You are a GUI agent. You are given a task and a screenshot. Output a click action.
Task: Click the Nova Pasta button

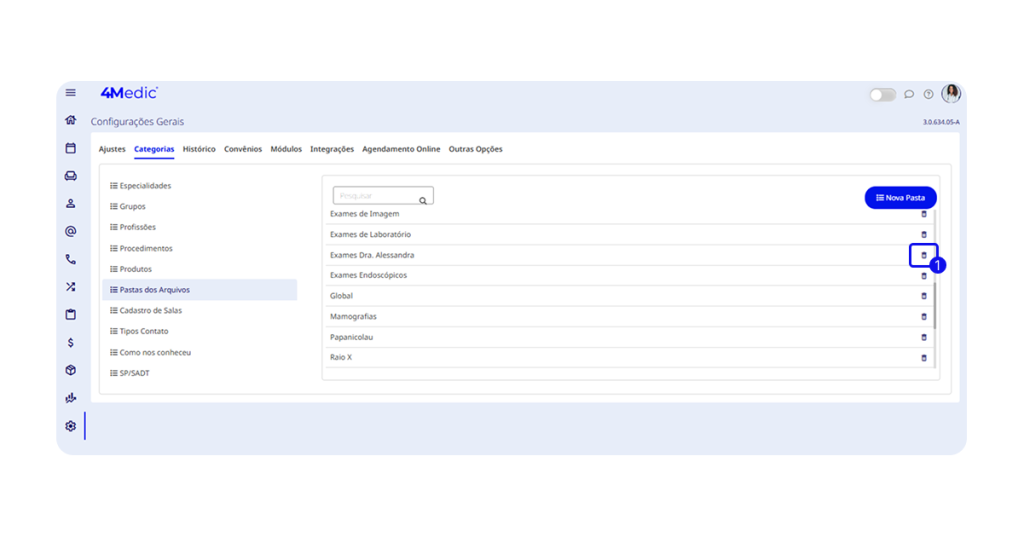point(900,198)
